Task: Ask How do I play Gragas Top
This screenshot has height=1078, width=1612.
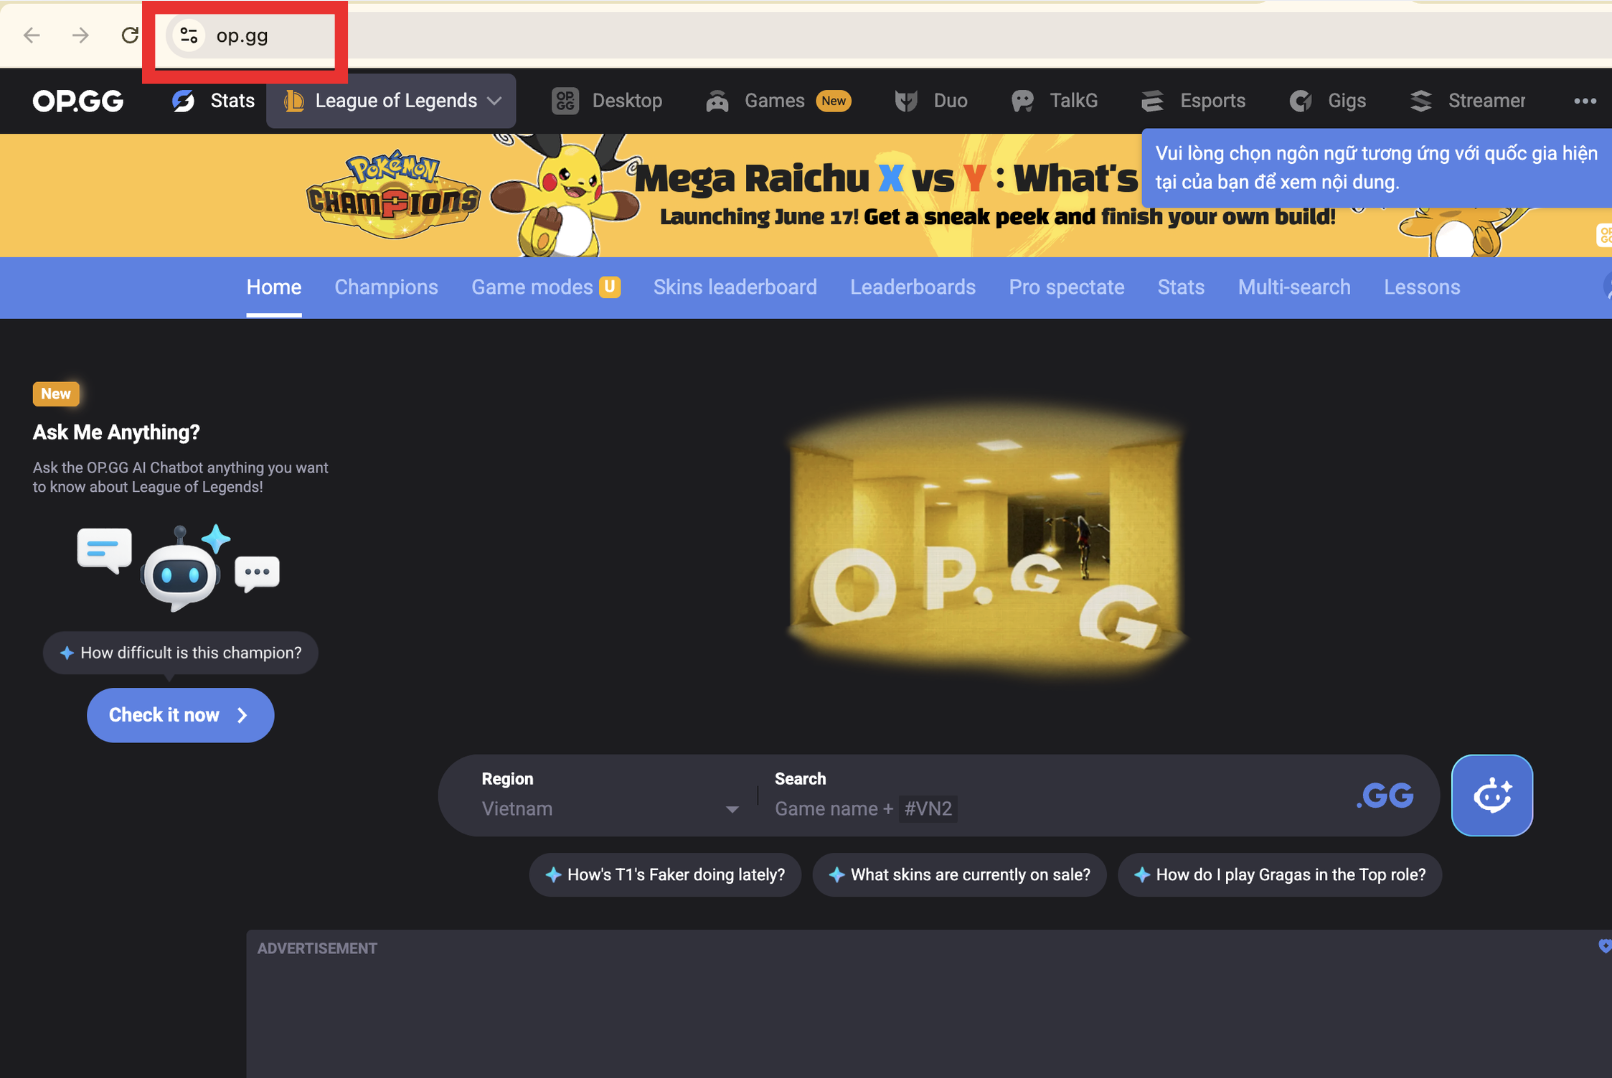Action: click(x=1280, y=875)
